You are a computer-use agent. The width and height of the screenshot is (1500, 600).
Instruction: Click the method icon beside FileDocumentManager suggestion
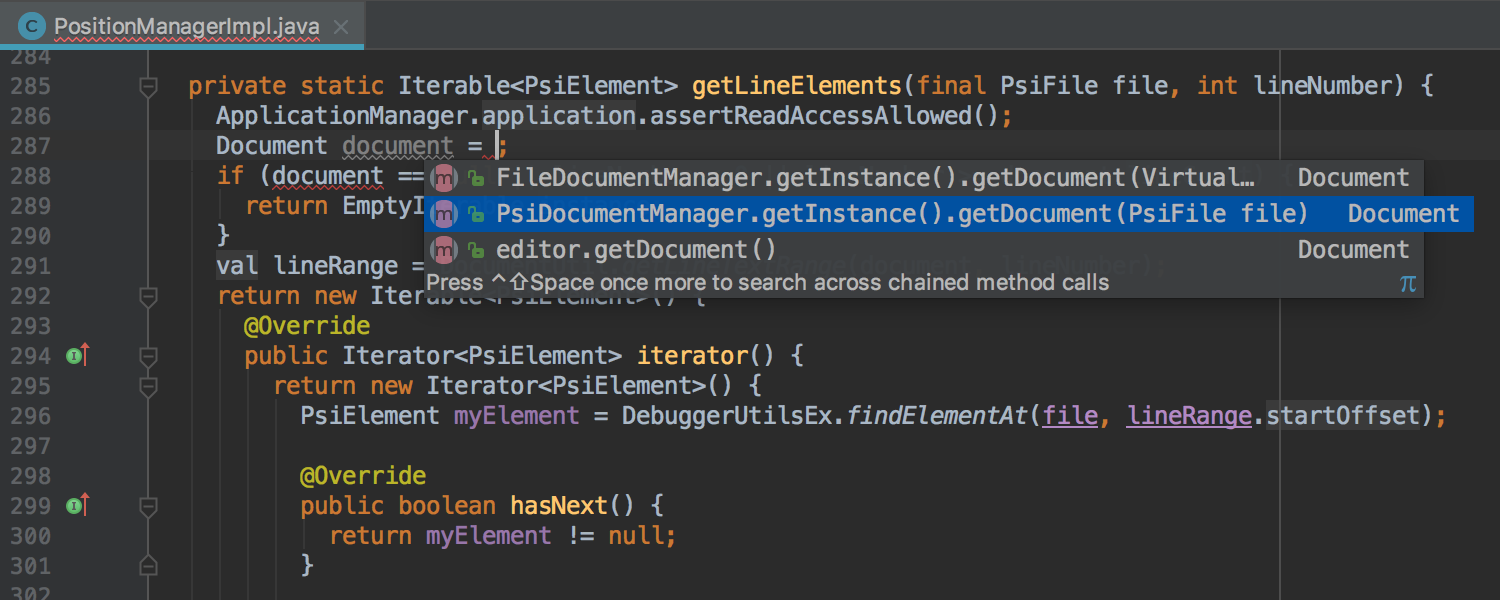pyautogui.click(x=443, y=177)
